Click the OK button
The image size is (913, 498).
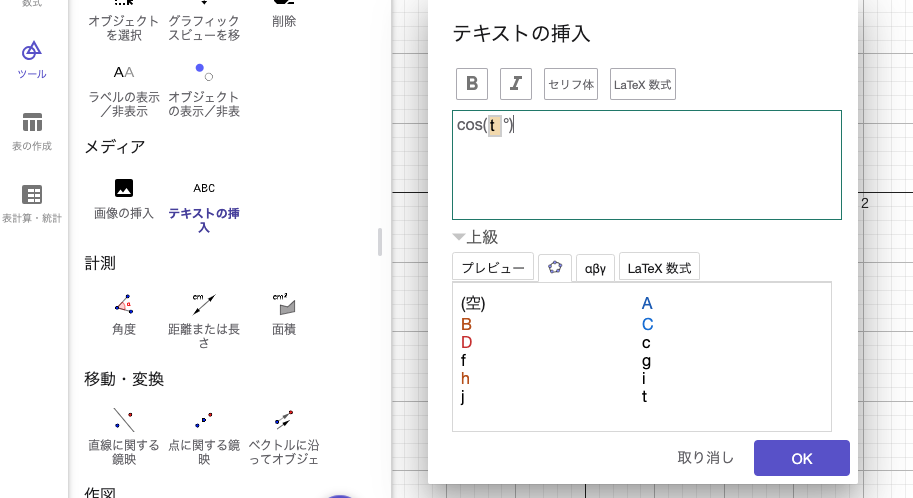801,458
